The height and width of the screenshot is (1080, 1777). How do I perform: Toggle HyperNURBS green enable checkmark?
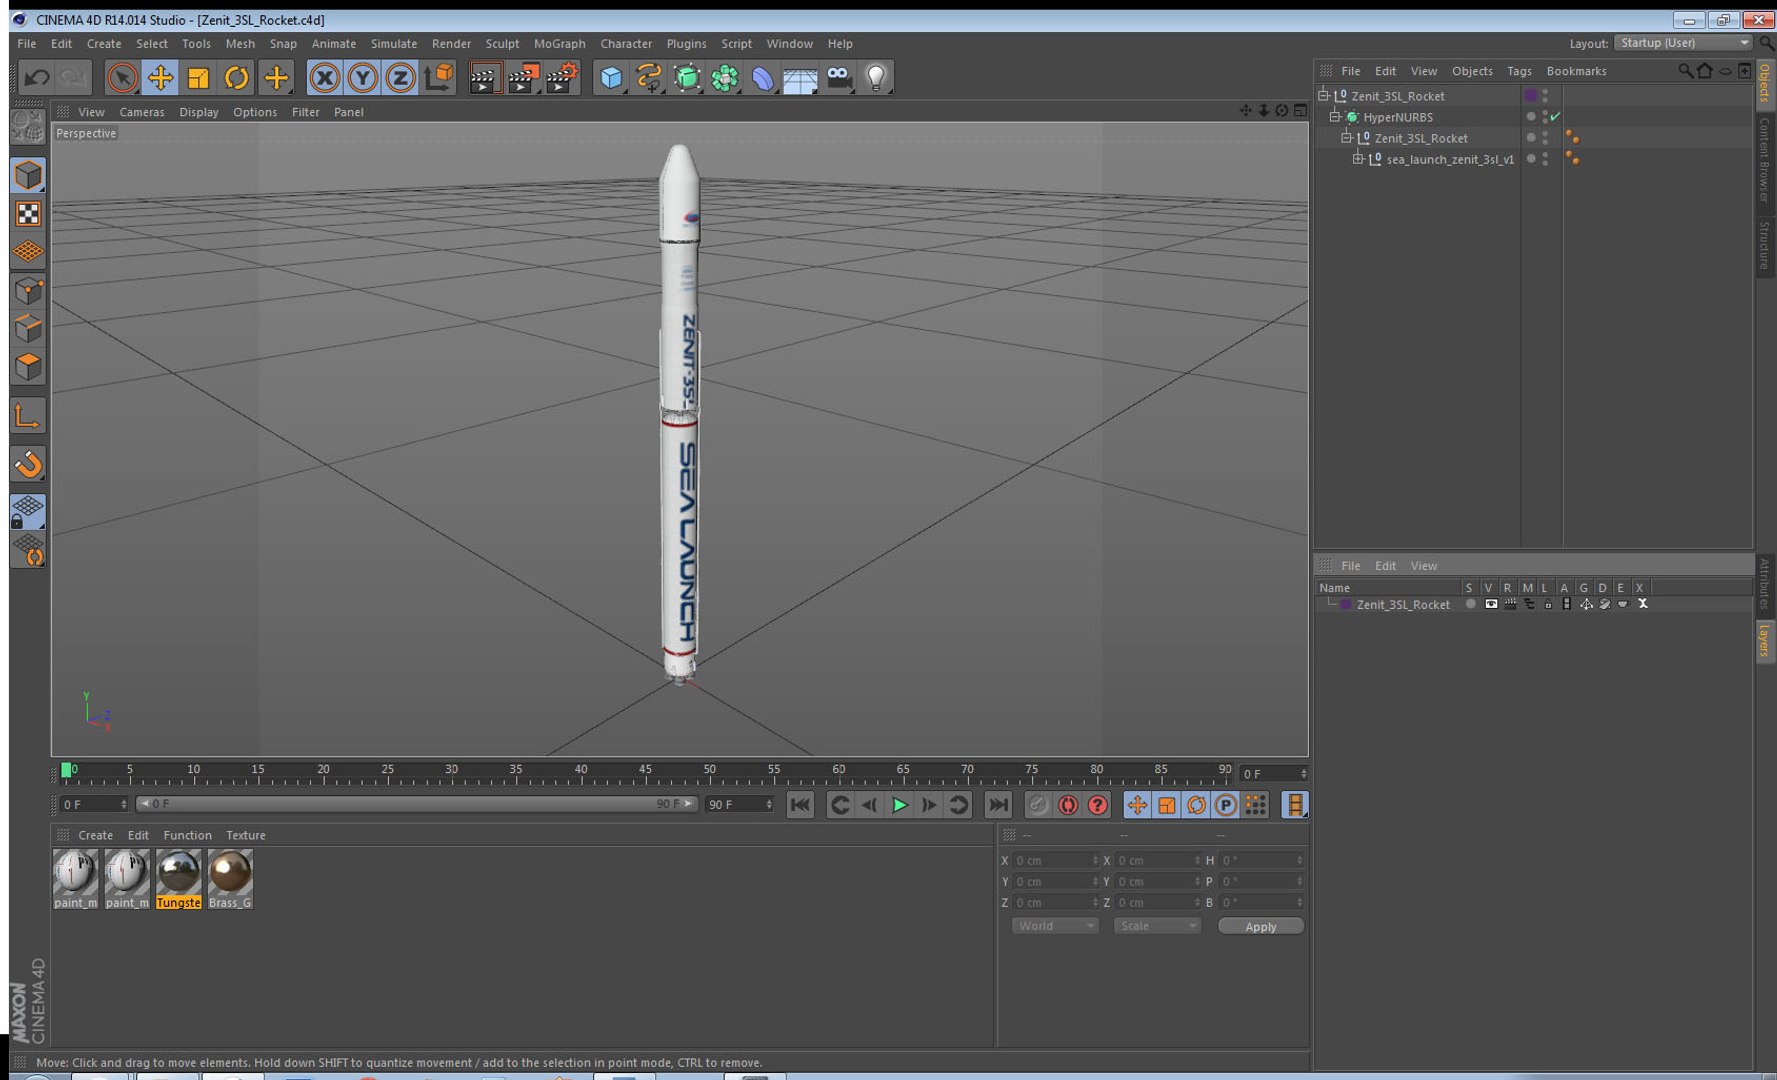[1555, 117]
